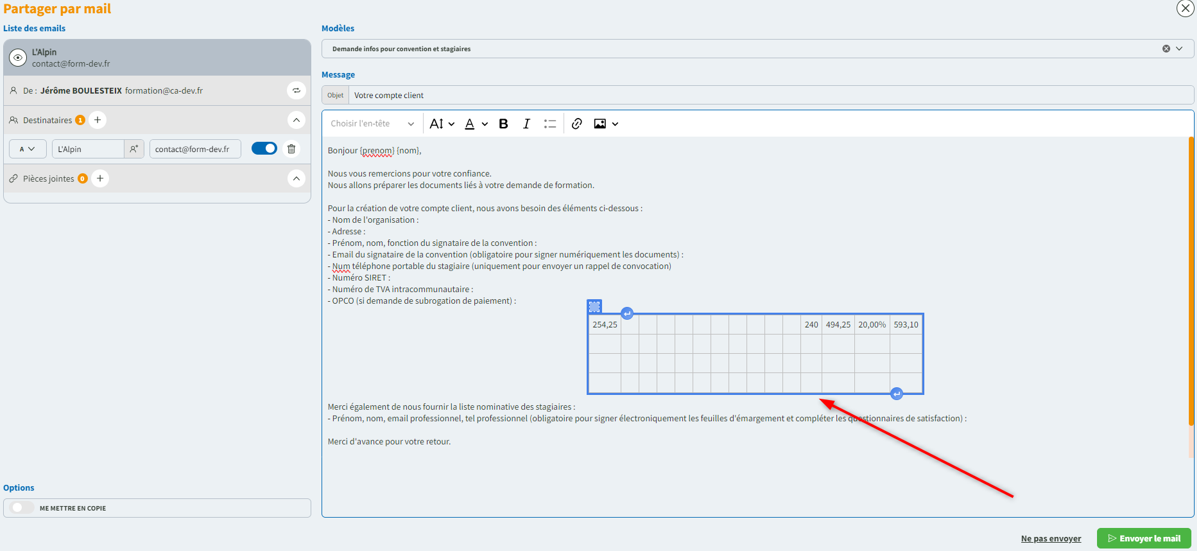This screenshot has width=1197, height=551.
Task: Toggle off the L'Alpin recipient switch
Action: pyautogui.click(x=264, y=149)
